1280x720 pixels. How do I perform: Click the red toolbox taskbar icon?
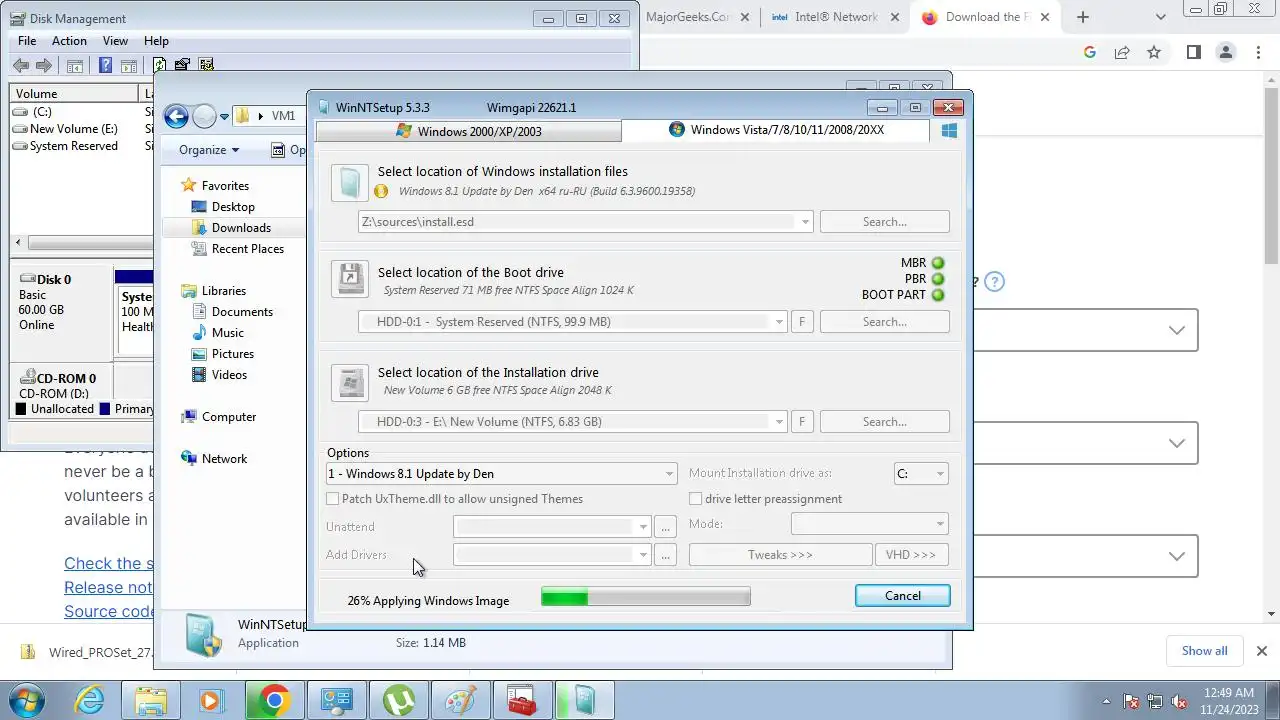click(x=522, y=701)
